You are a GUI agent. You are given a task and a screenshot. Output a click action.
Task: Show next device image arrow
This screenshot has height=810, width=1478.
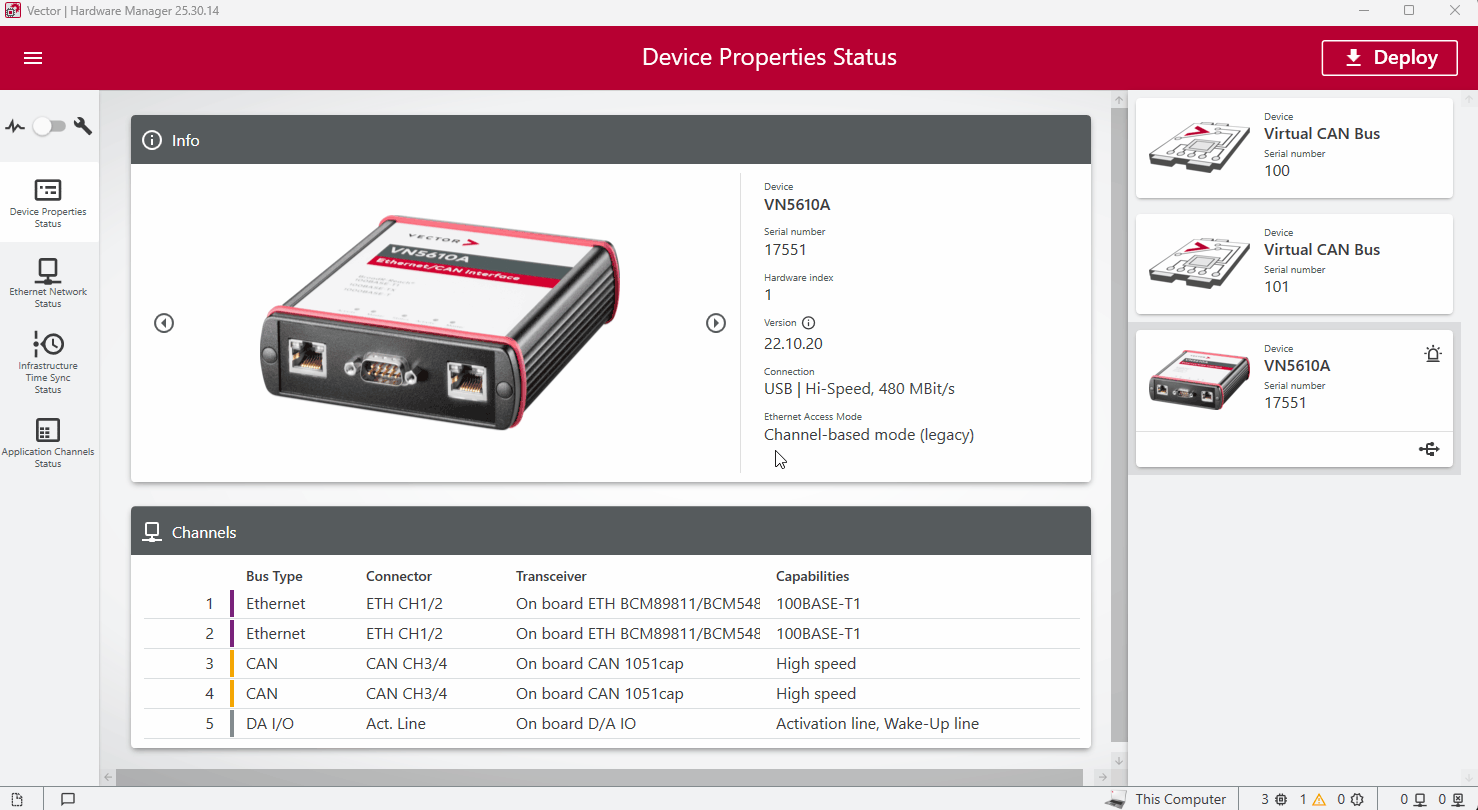tap(716, 323)
